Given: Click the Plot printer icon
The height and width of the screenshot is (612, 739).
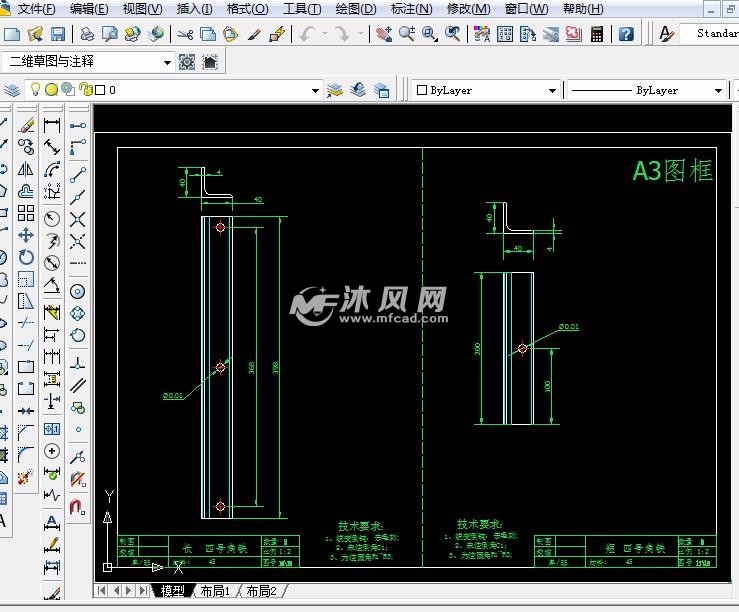Looking at the screenshot, I should tap(87, 34).
